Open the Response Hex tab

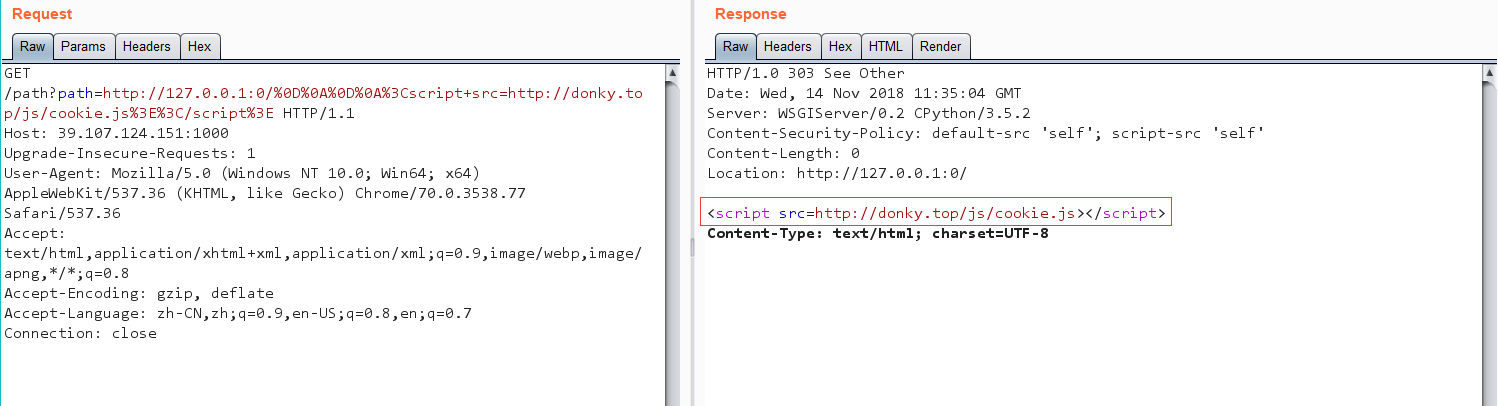[840, 46]
